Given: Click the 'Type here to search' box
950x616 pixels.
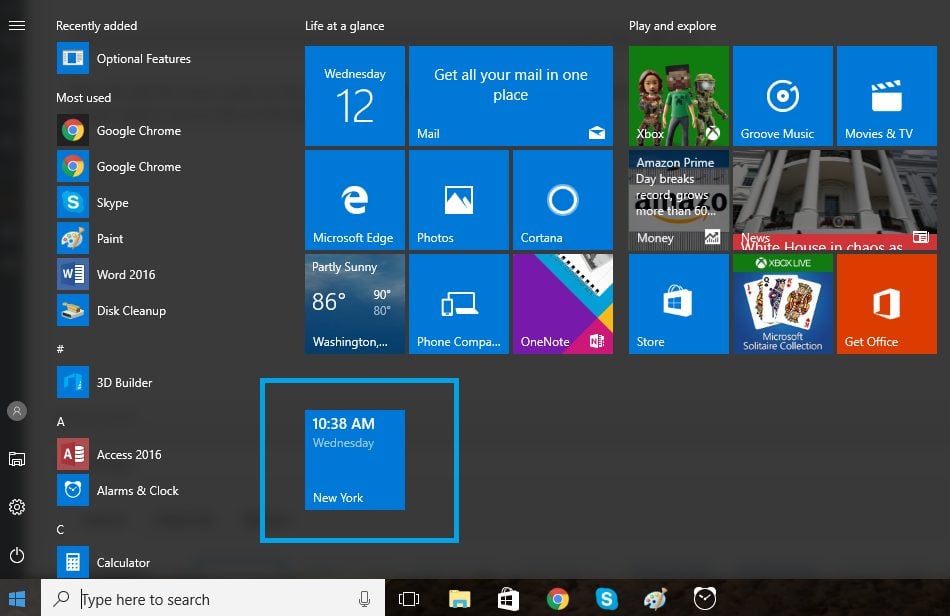Looking at the screenshot, I should pyautogui.click(x=213, y=598).
